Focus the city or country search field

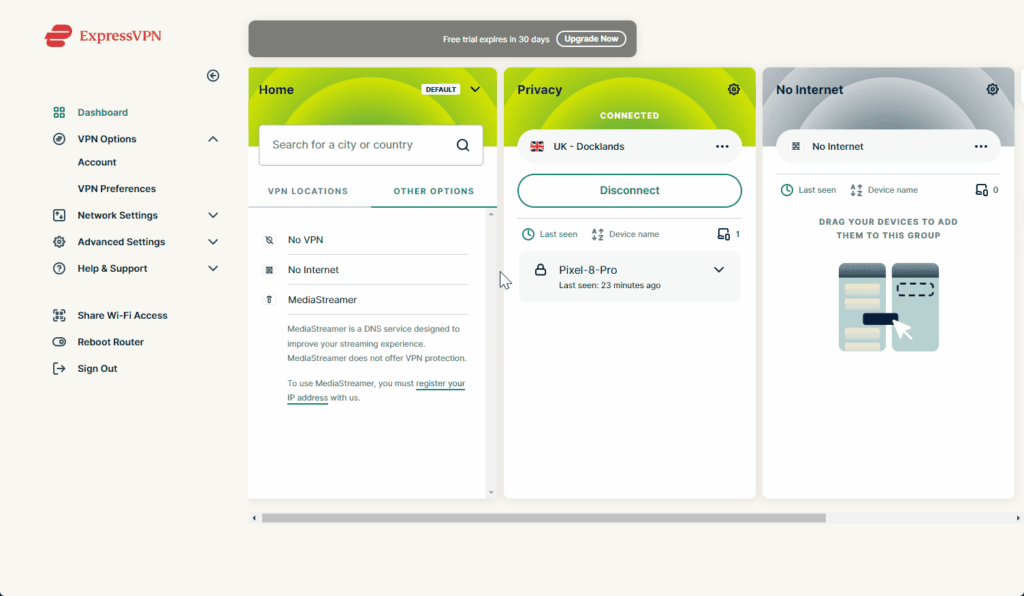tap(355, 145)
